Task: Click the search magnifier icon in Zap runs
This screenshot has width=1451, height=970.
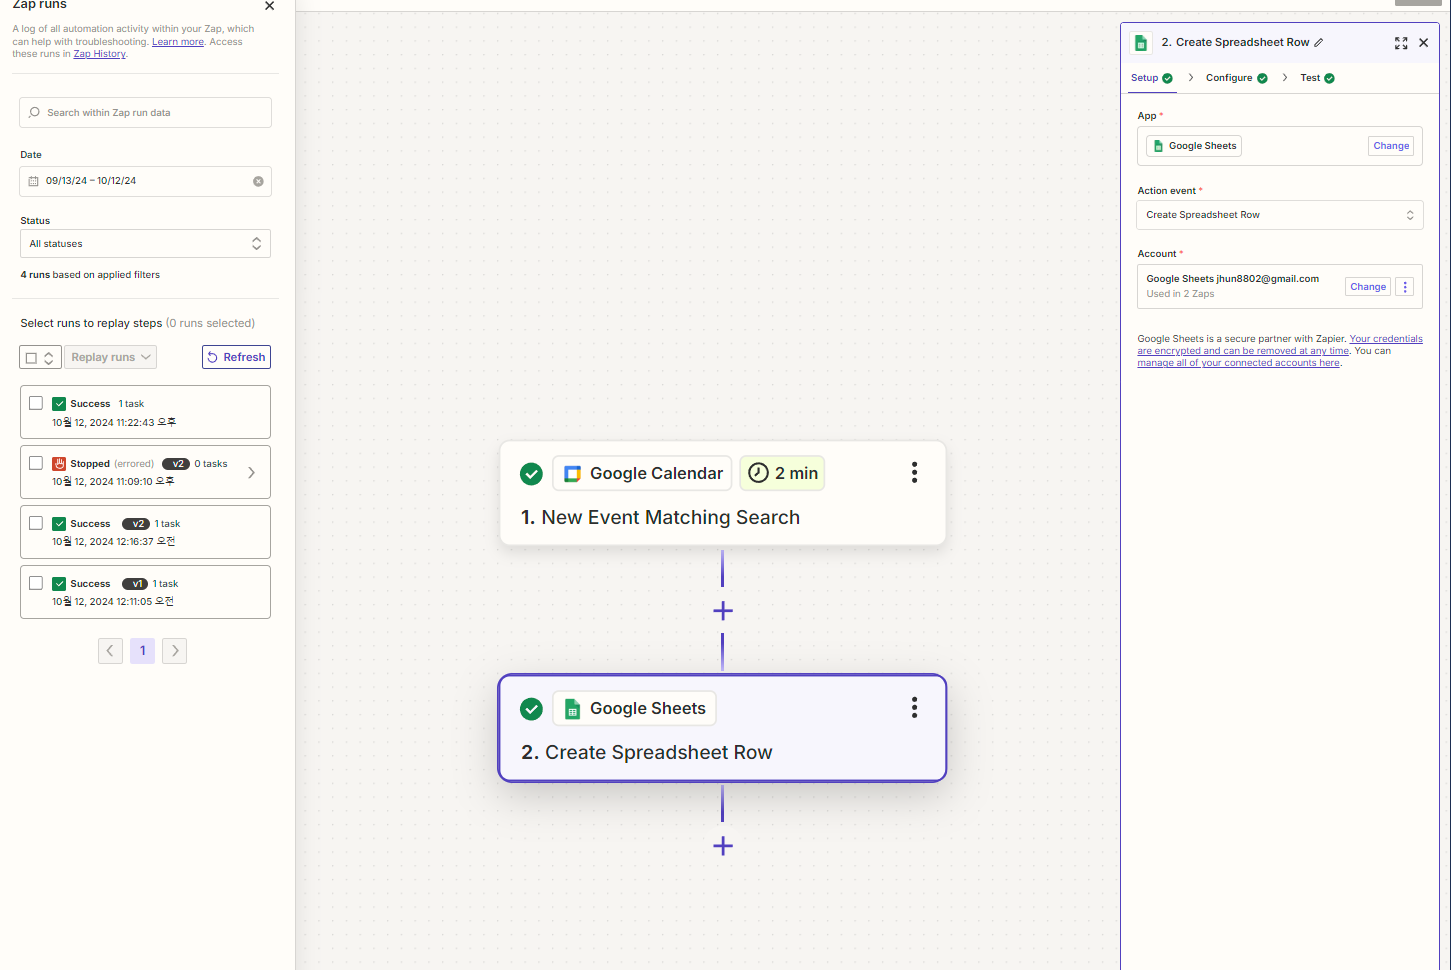Action: pos(35,113)
